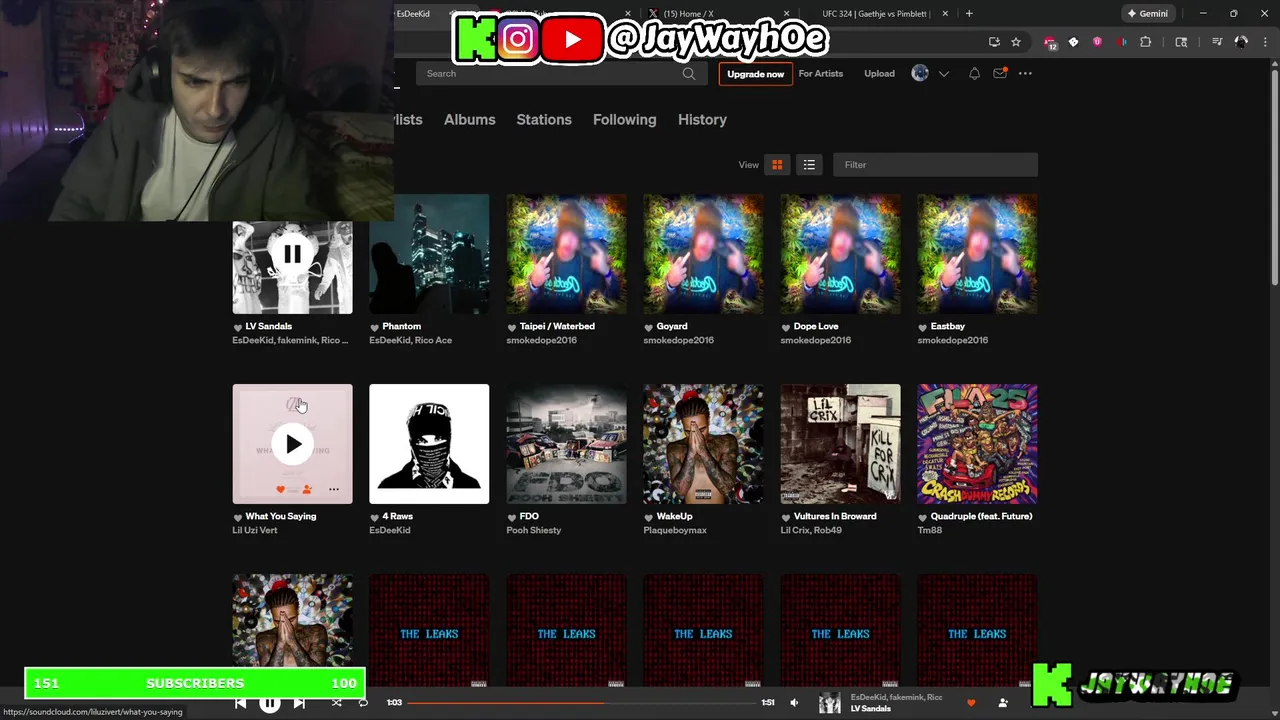Viewport: 1280px width, 720px height.
Task: Like What You Saying on cover overlay
Action: tap(281, 490)
